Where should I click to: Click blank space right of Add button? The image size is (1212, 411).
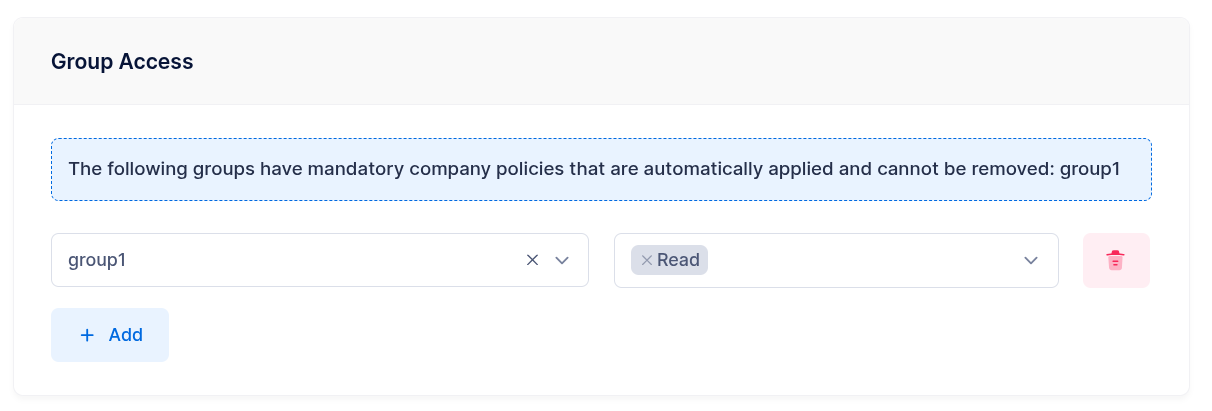pyautogui.click(x=600, y=335)
